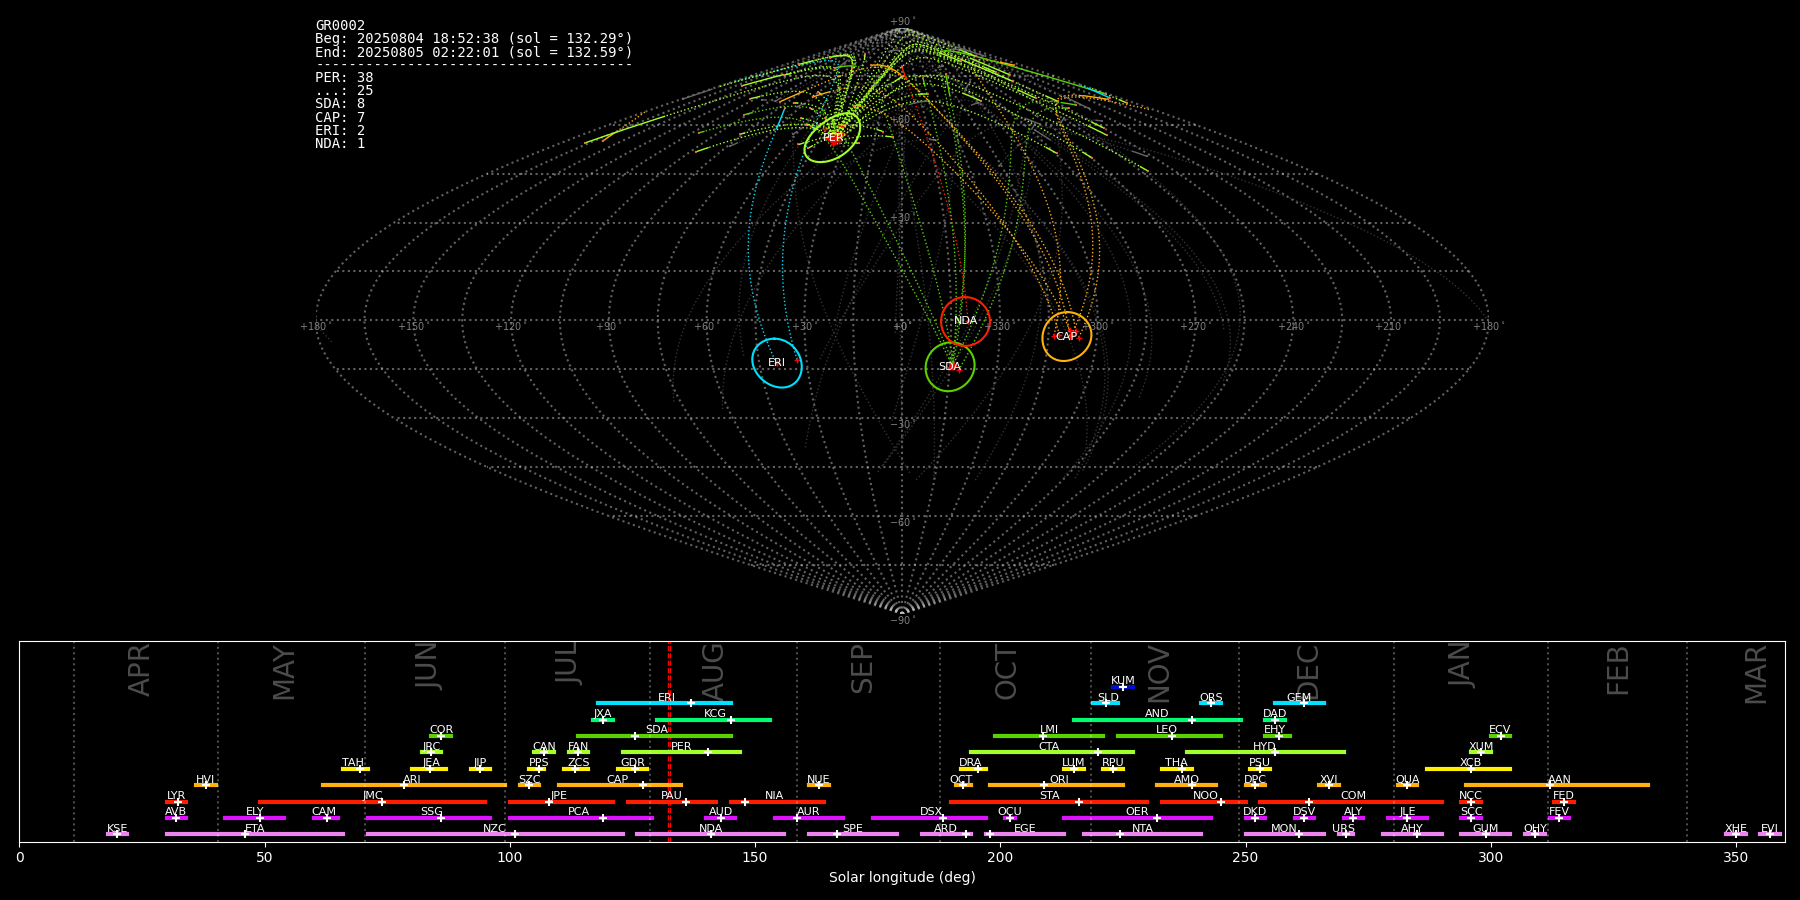This screenshot has height=900, width=1800.
Task: Click the cyan ERI radiant circle
Action: [777, 362]
